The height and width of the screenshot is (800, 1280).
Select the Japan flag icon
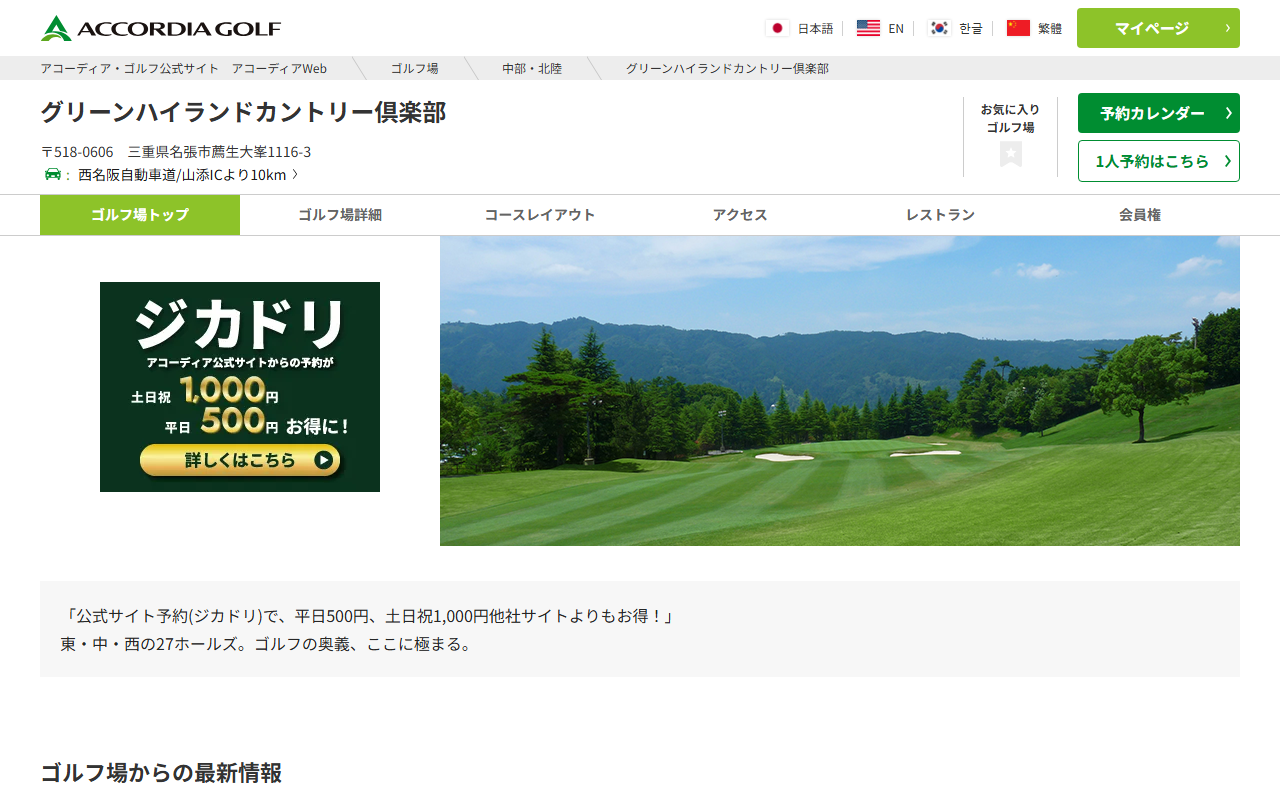[x=777, y=28]
